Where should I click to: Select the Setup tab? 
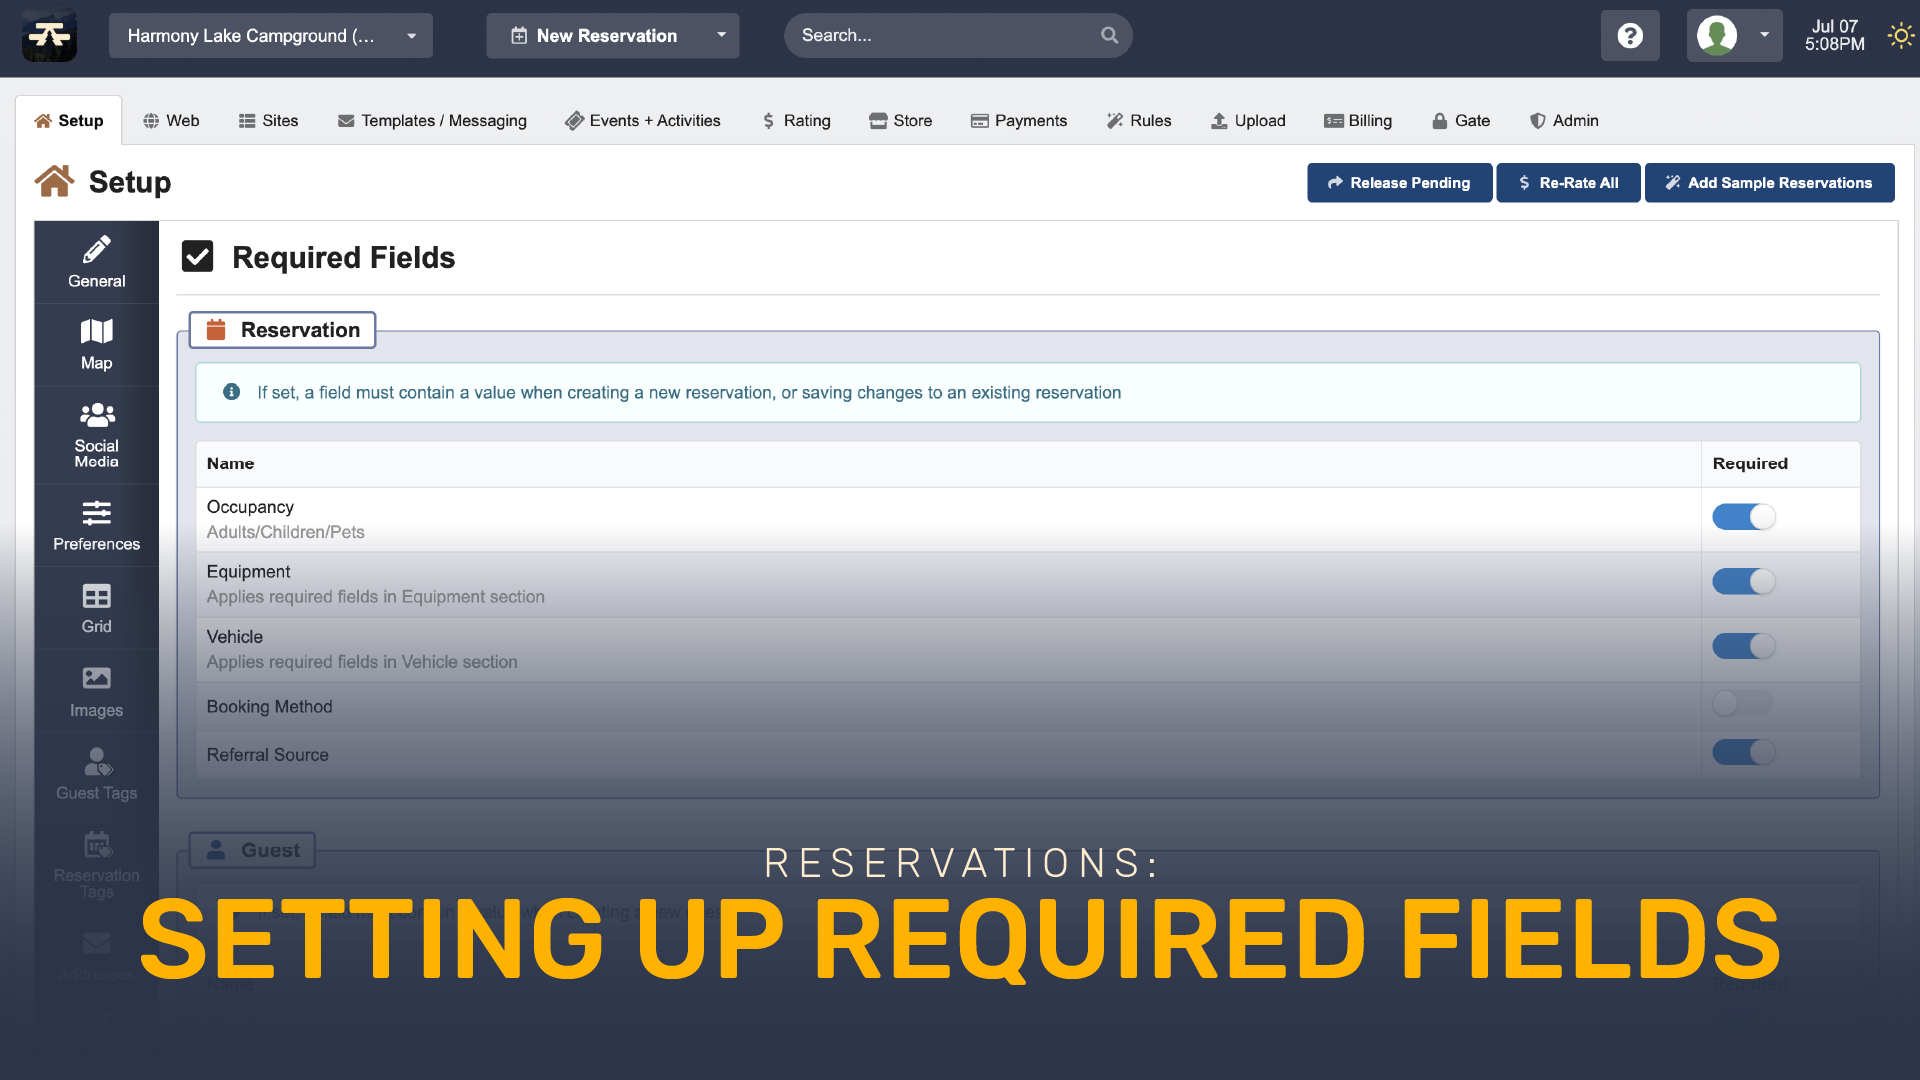coord(69,121)
